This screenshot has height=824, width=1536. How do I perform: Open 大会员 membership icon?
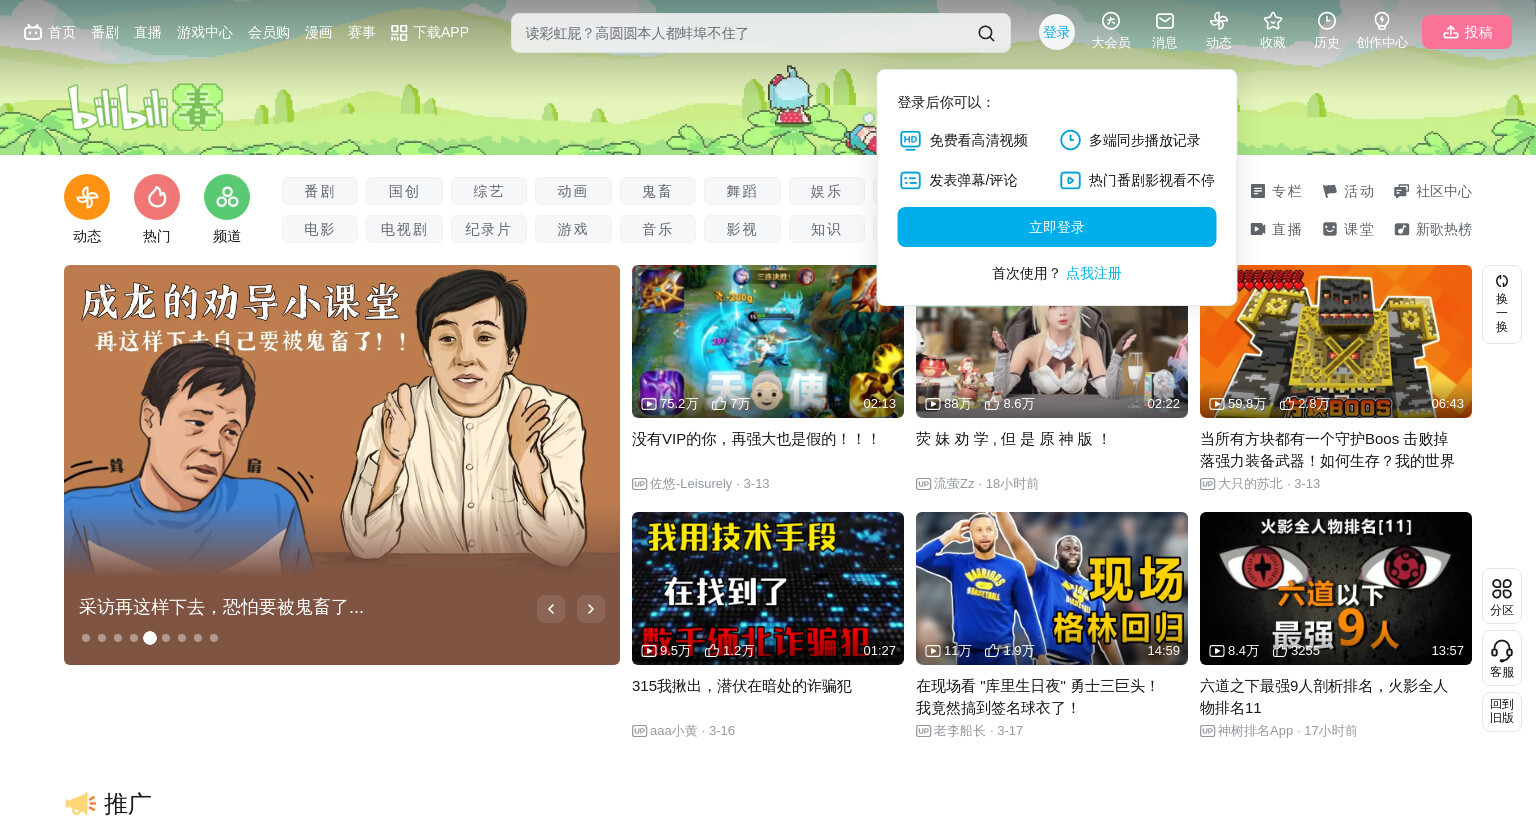[x=1110, y=21]
